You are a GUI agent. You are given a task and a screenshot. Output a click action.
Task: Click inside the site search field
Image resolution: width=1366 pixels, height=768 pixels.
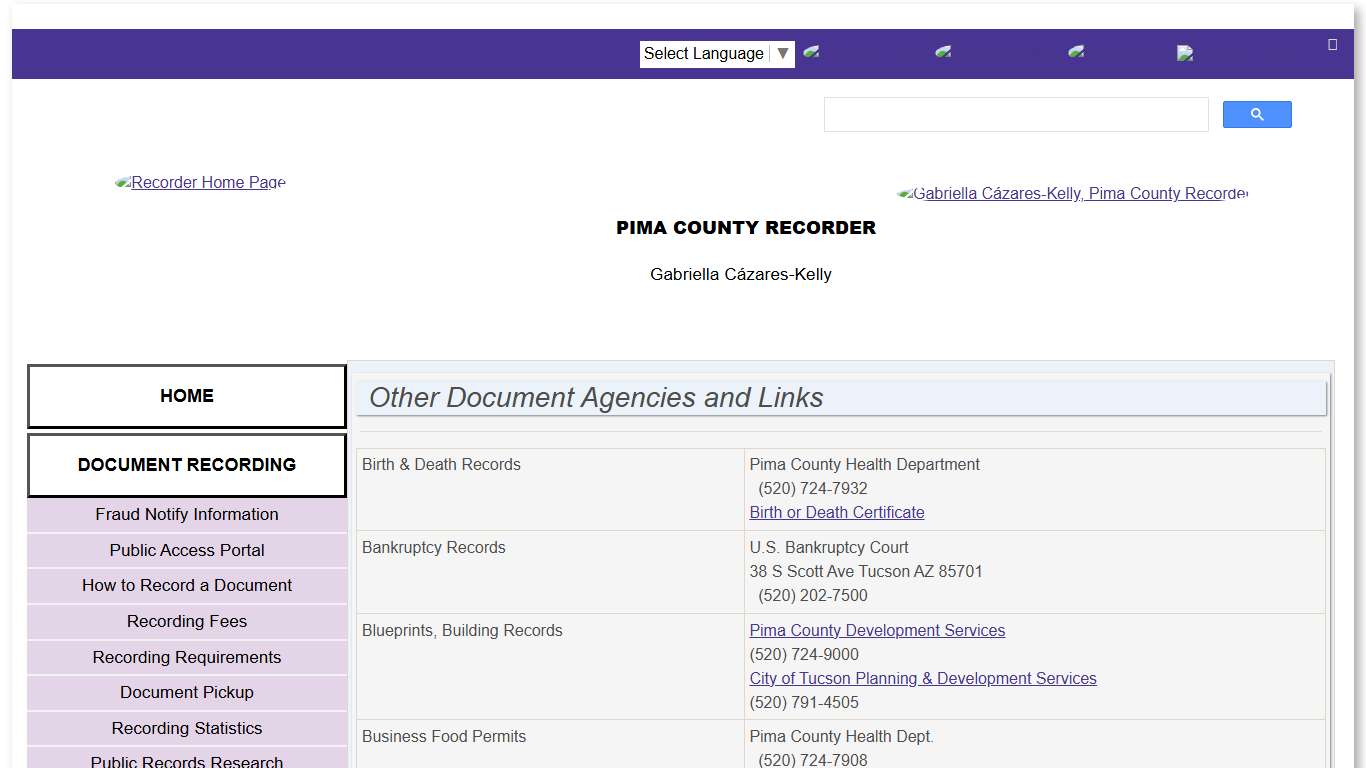point(1016,114)
